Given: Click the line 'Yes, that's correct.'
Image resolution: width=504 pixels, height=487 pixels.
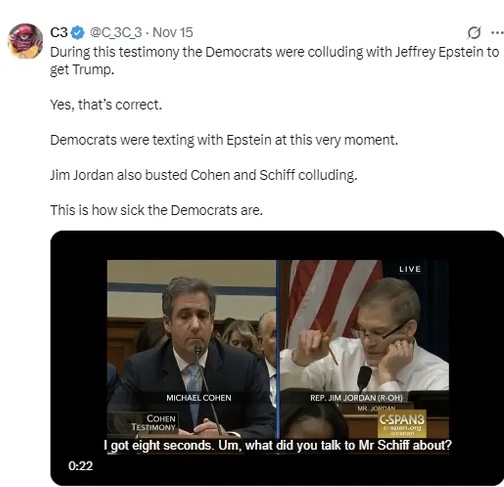Looking at the screenshot, I should 106,105.
